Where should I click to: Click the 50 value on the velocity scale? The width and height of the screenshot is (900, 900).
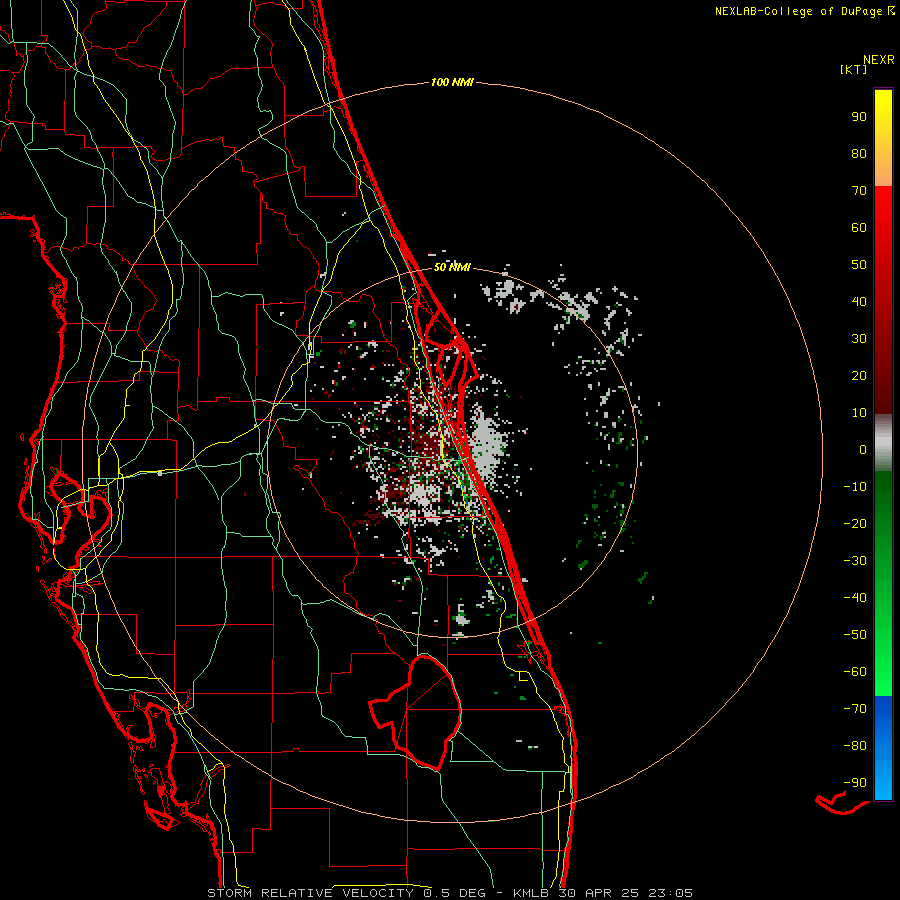click(x=859, y=265)
